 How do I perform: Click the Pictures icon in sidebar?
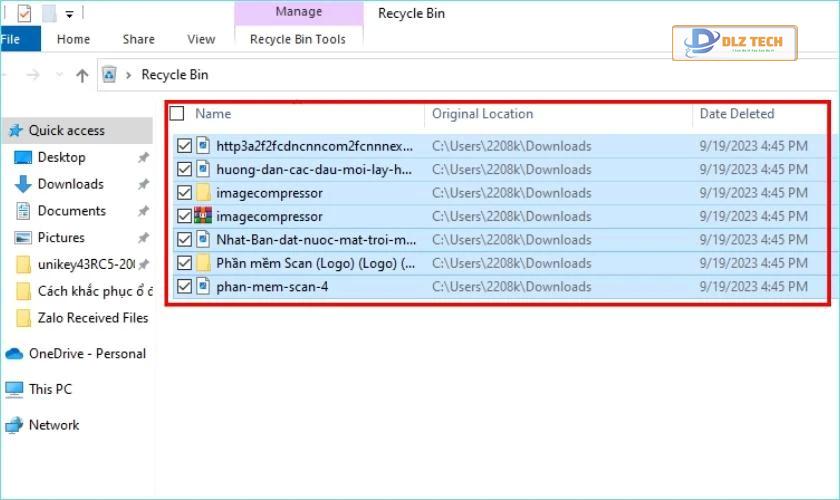click(x=23, y=237)
